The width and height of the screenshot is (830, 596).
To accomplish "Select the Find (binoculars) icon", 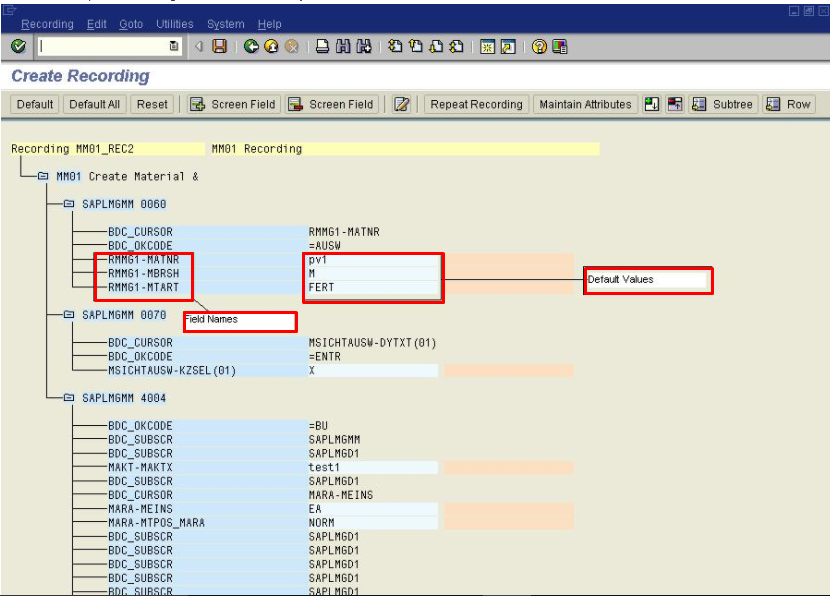I will [x=341, y=46].
